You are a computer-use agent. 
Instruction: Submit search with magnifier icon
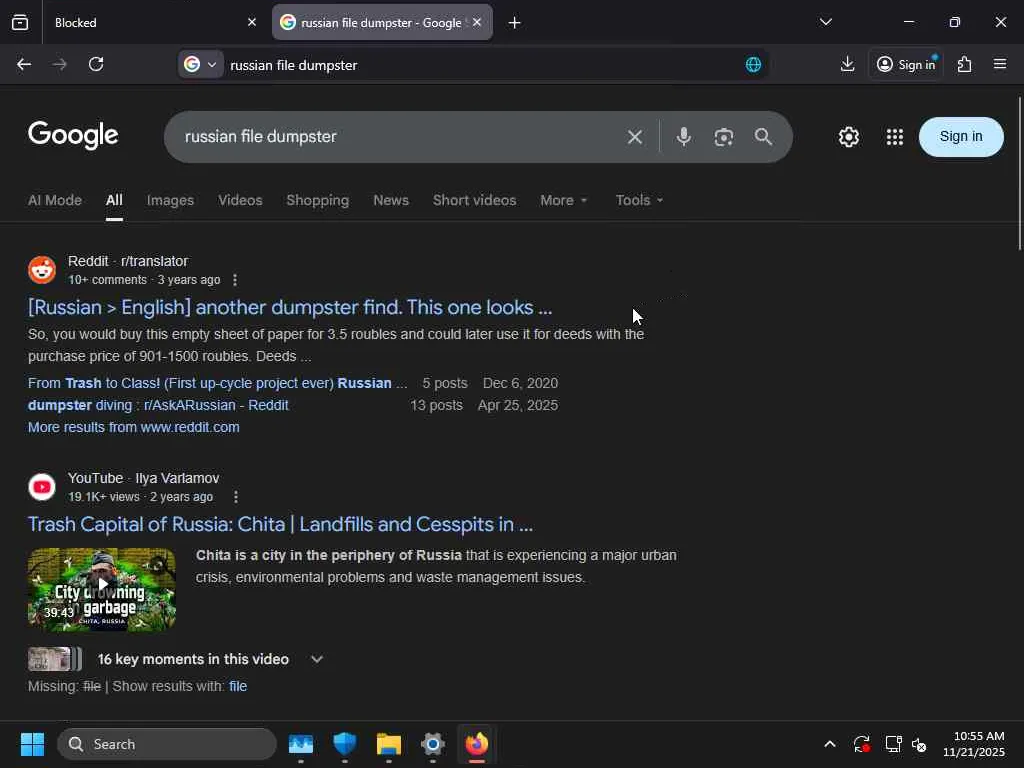pos(763,136)
